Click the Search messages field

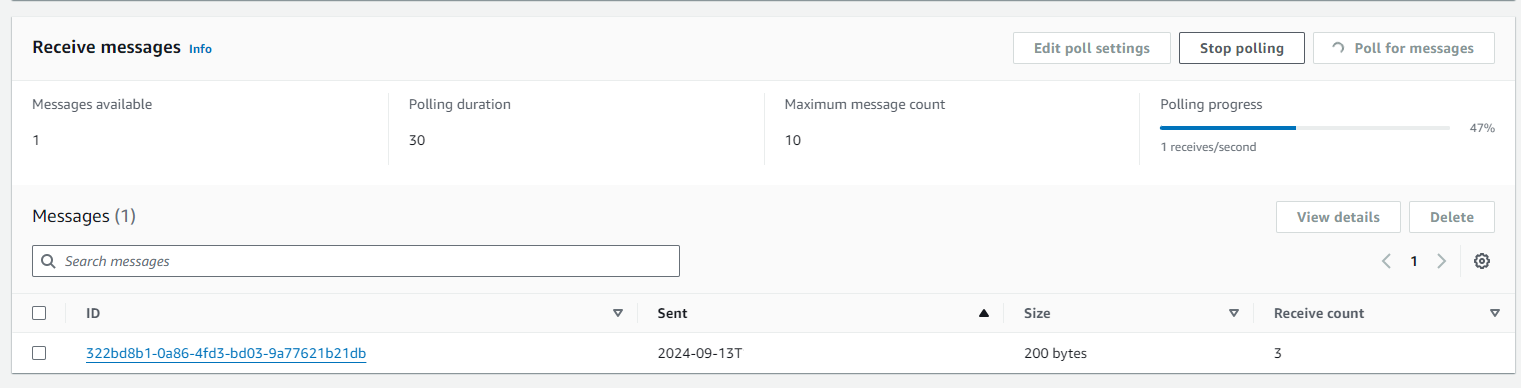click(356, 261)
